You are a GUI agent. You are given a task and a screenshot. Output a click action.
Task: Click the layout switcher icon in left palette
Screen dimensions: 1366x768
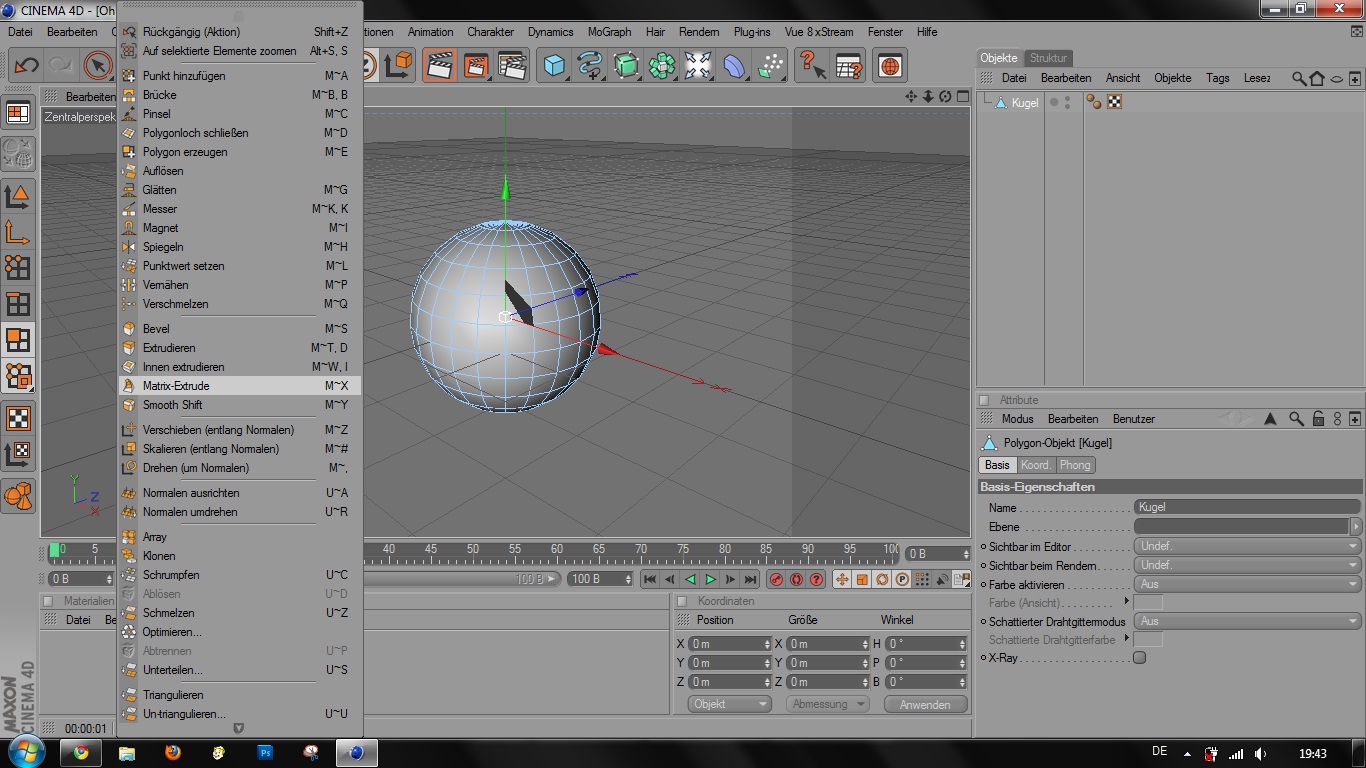click(x=18, y=113)
